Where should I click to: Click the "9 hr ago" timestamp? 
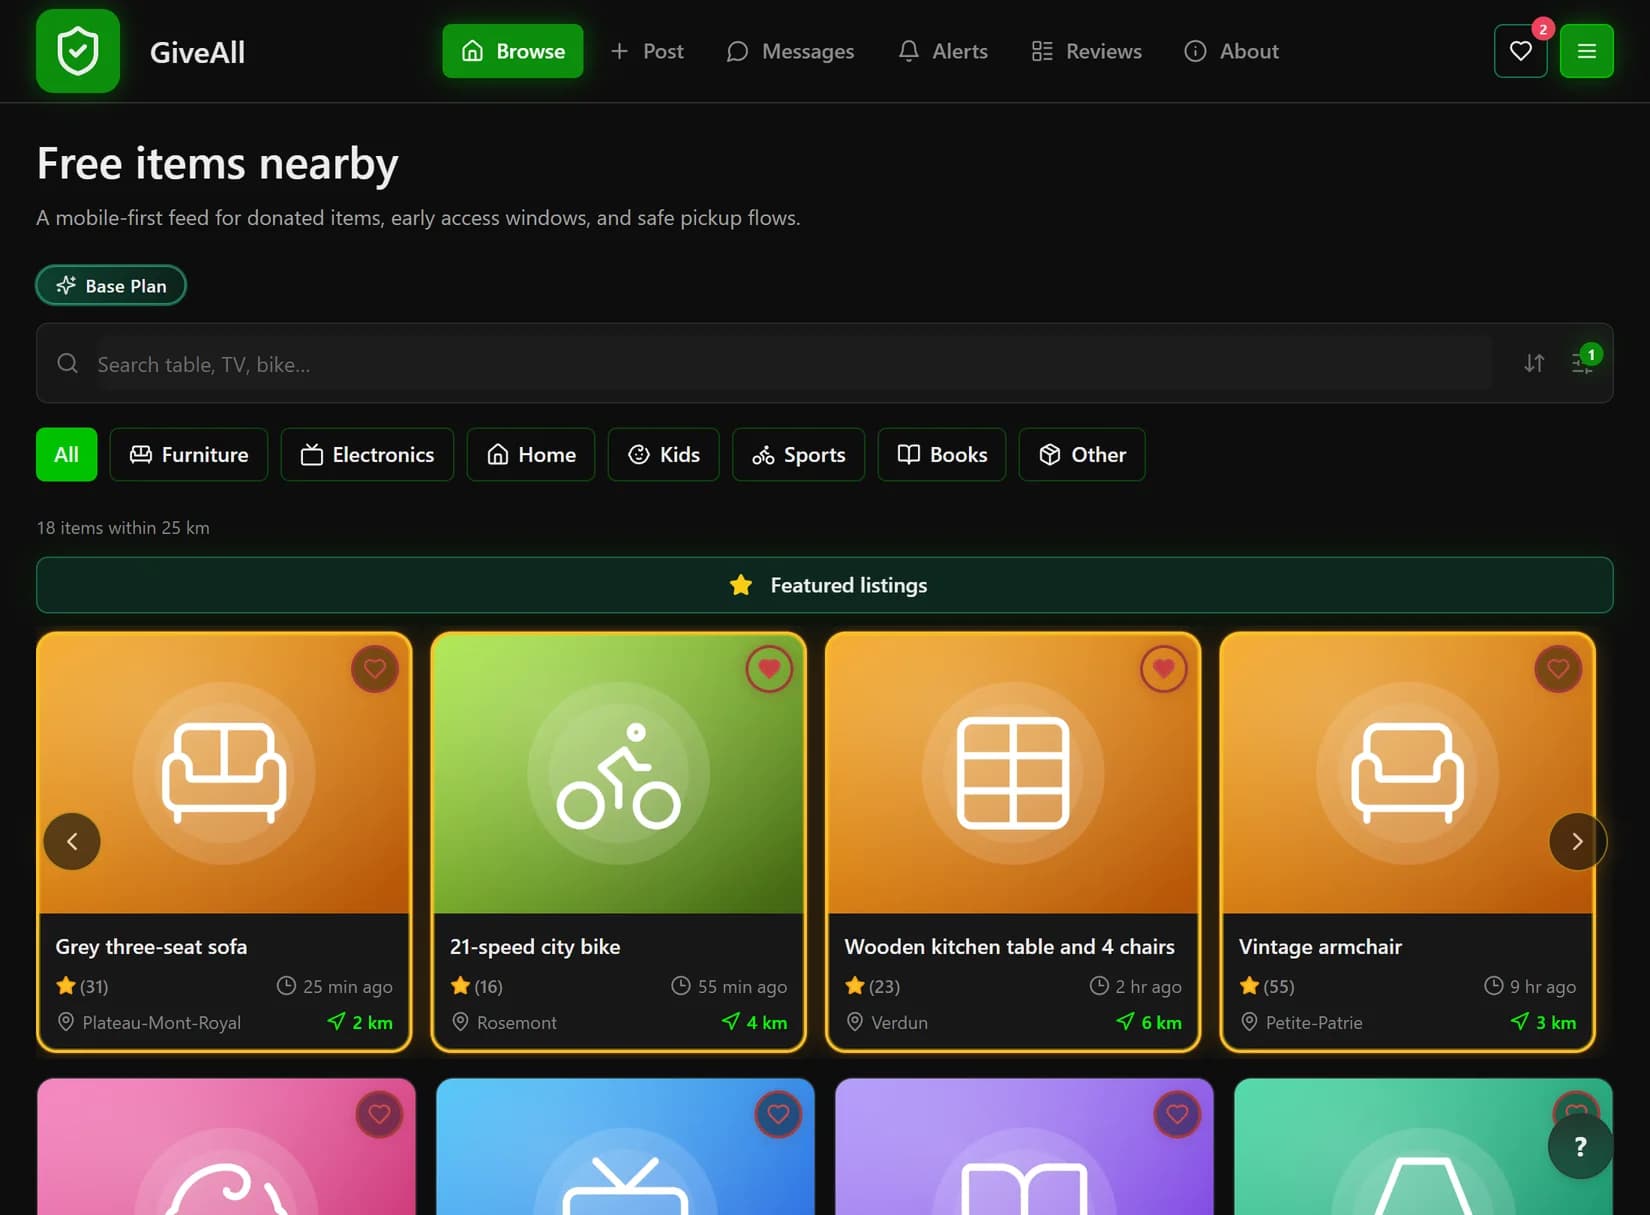pyautogui.click(x=1543, y=987)
